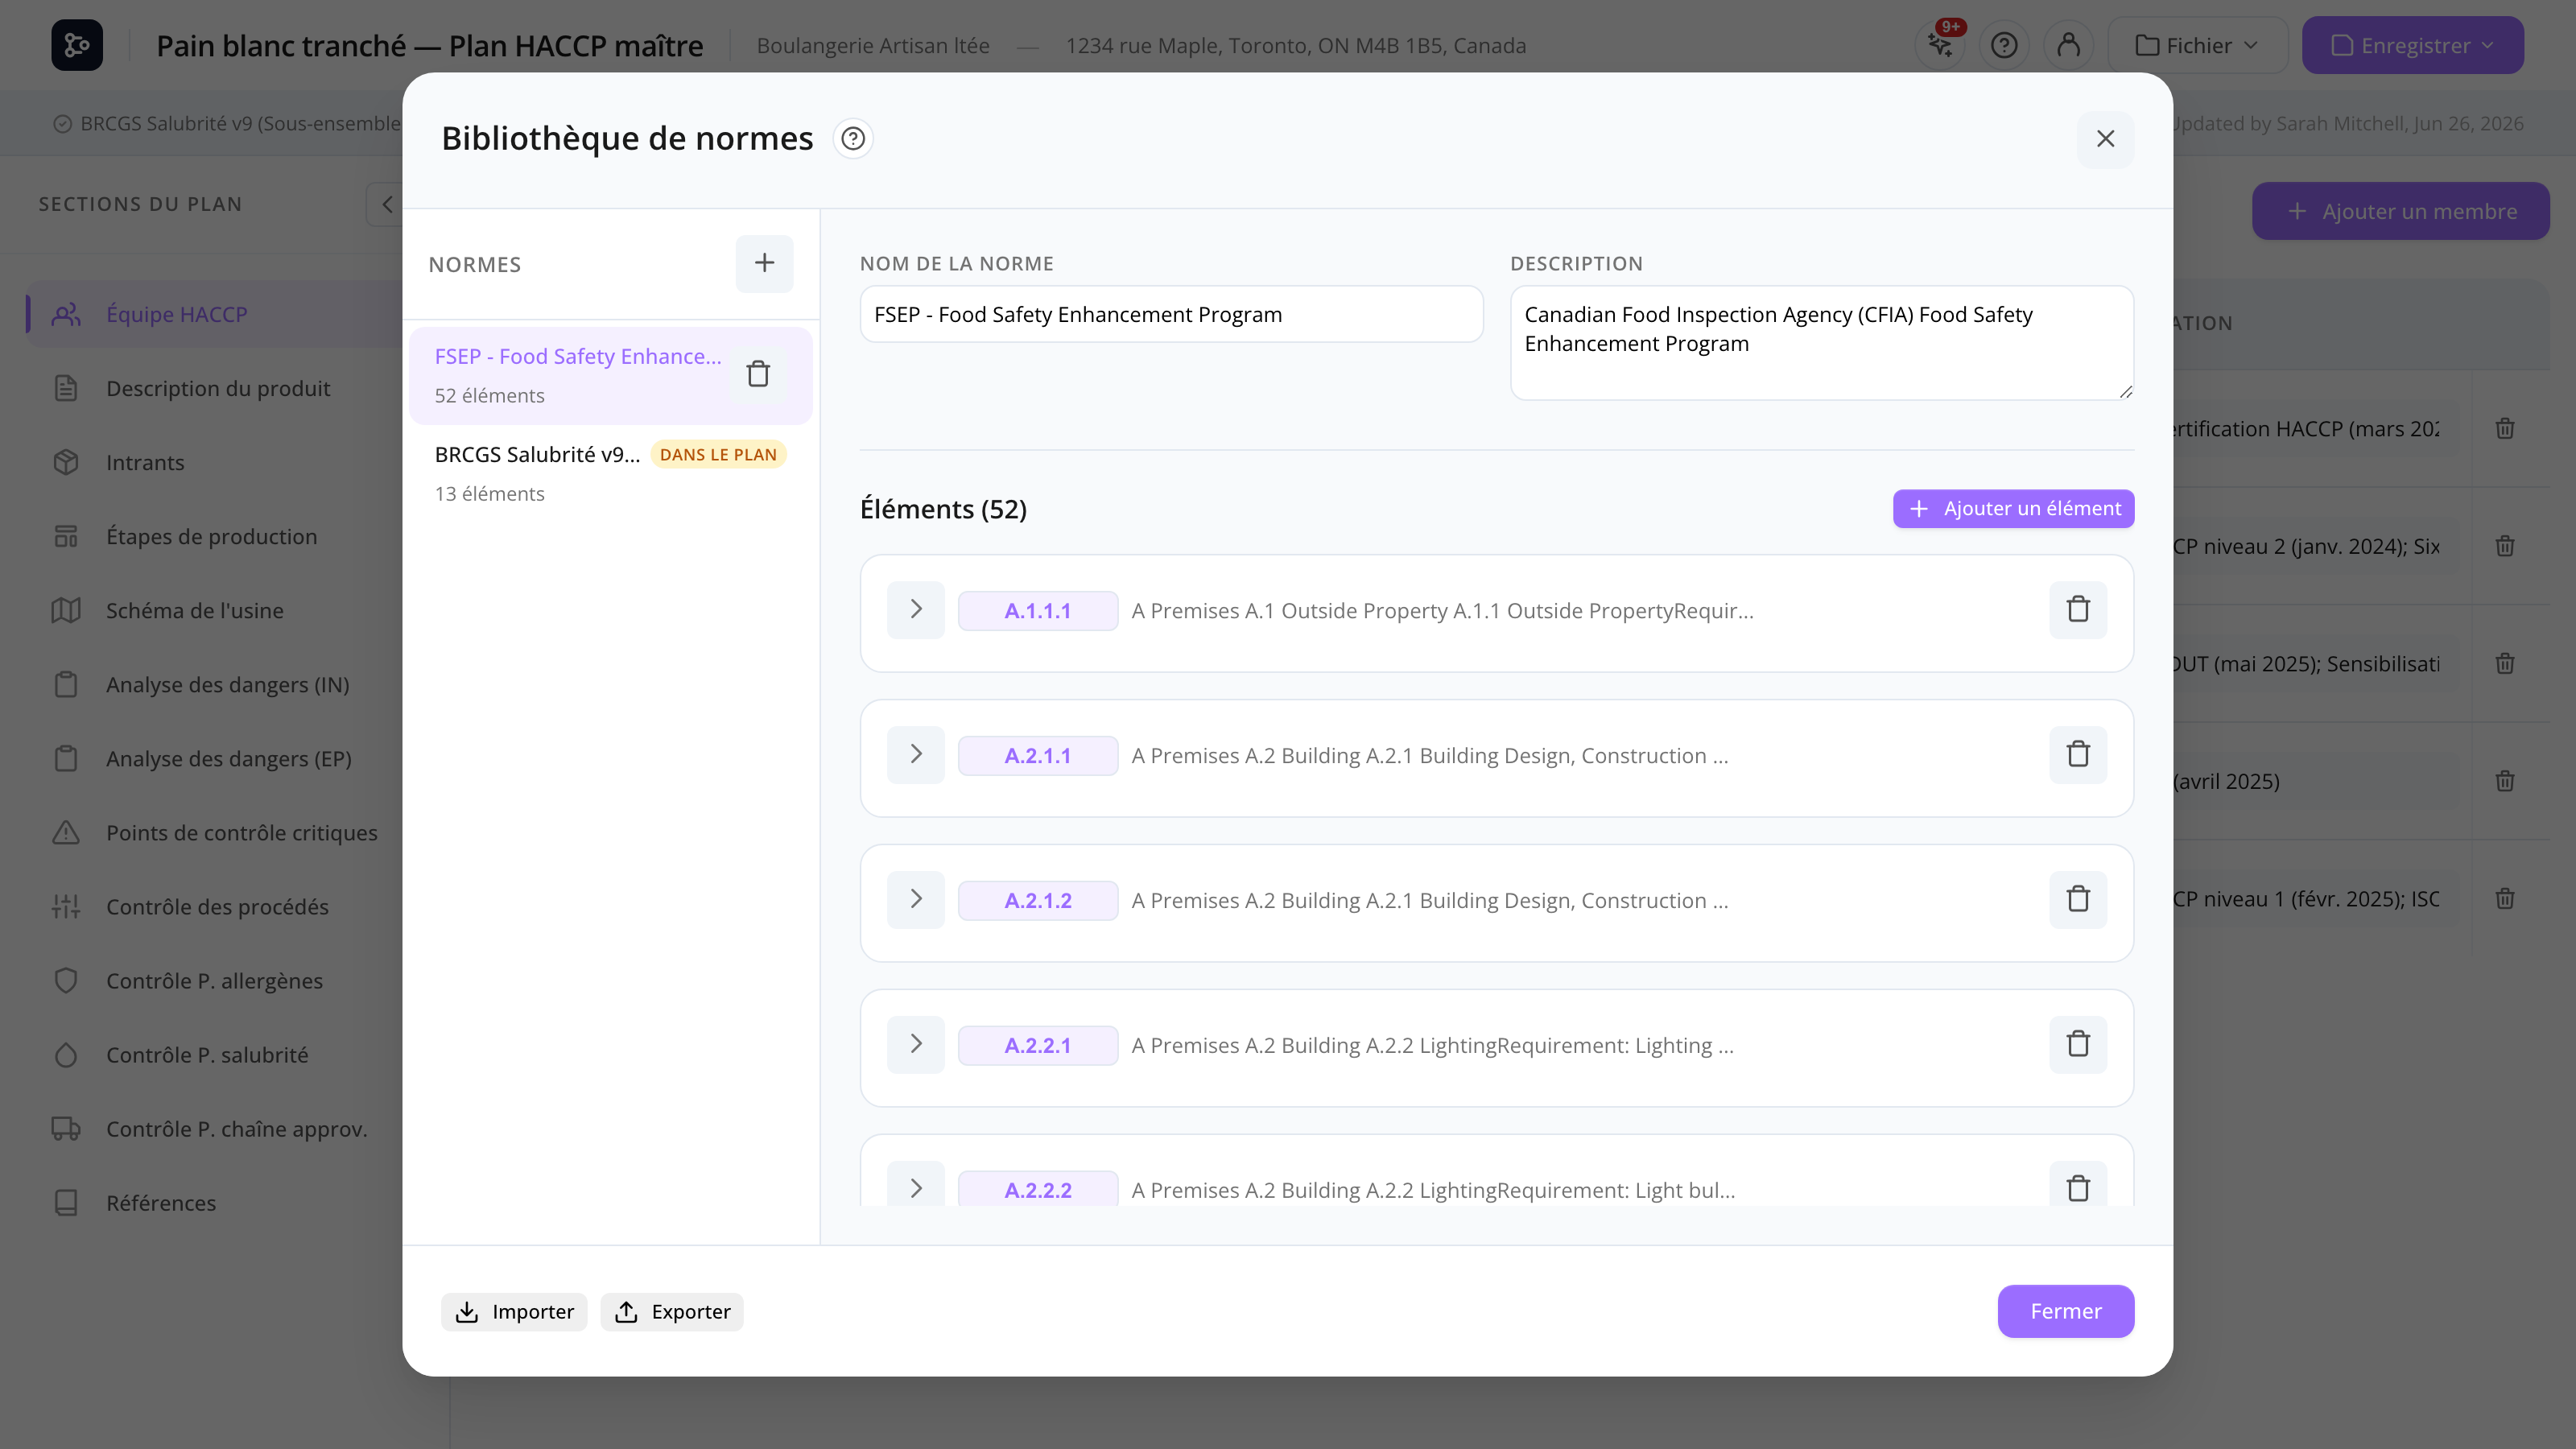2576x1449 pixels.
Task: Click the DANS LE PLAN badge
Action: (x=718, y=454)
